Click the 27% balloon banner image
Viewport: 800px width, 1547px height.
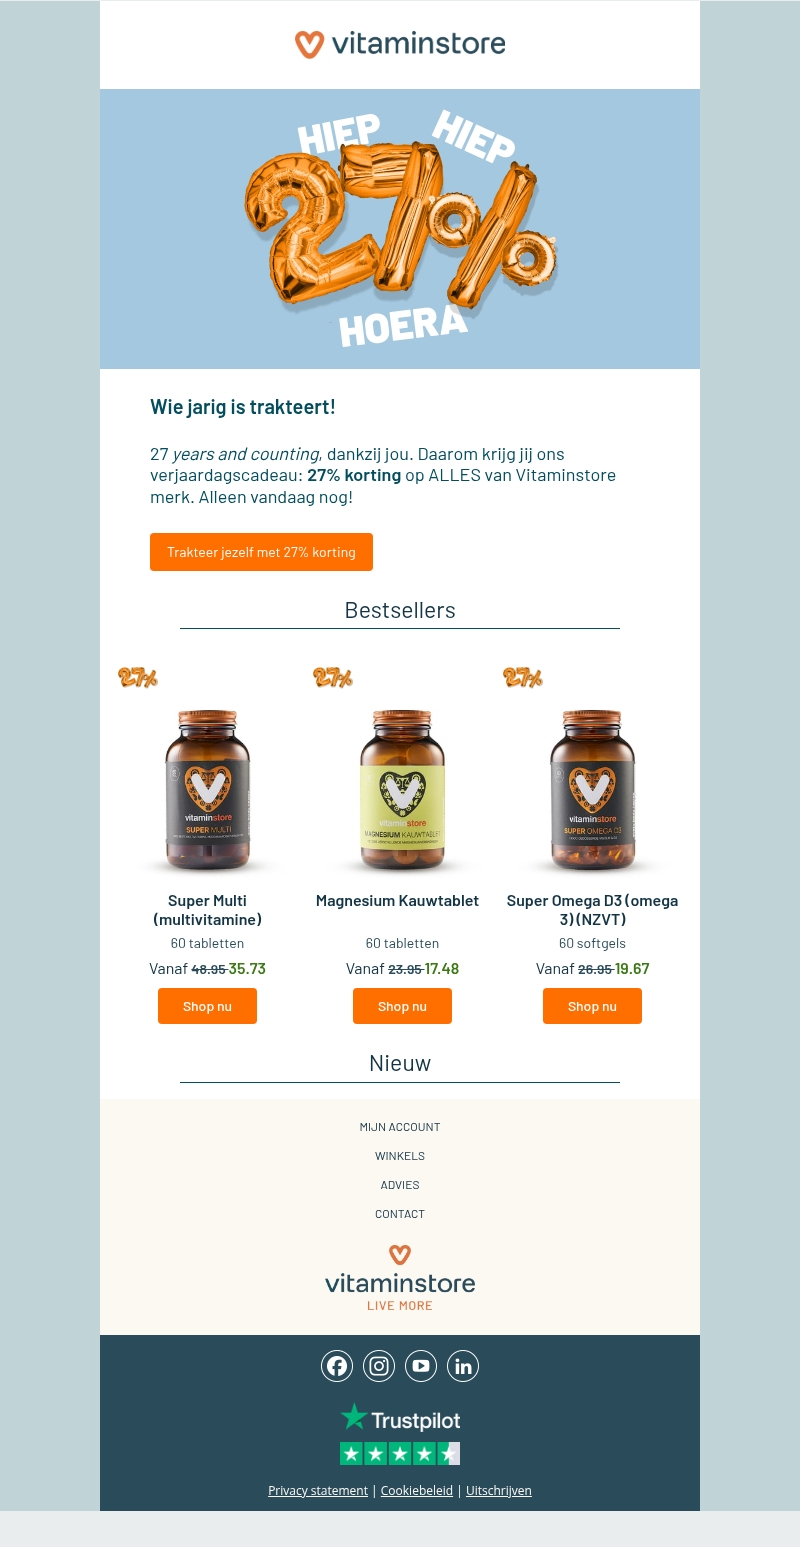tap(400, 229)
